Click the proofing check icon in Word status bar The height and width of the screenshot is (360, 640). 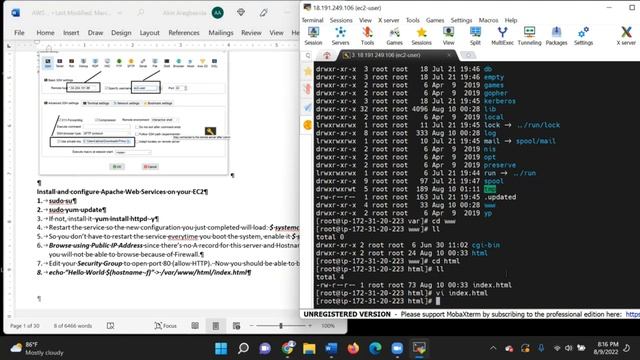tap(110, 325)
